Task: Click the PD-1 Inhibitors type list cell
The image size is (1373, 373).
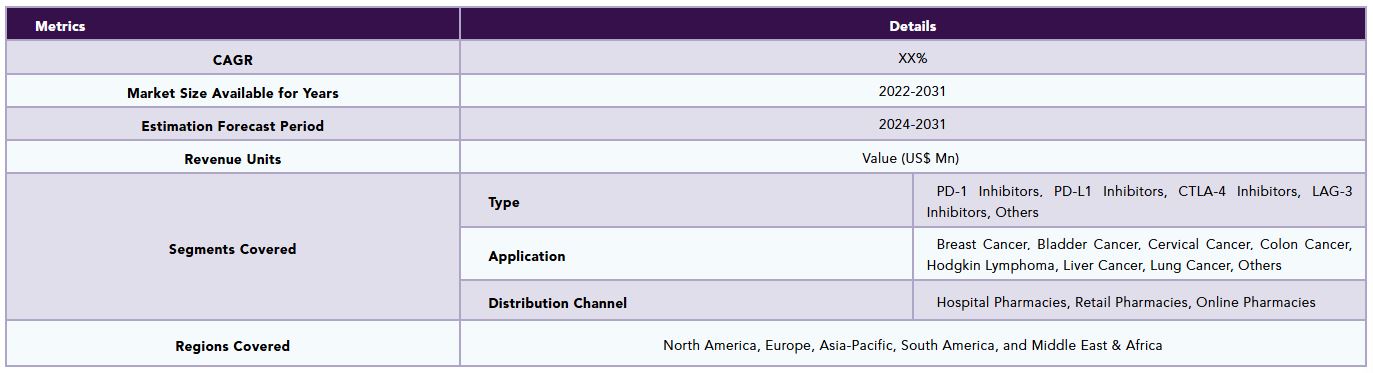Action: (1139, 201)
